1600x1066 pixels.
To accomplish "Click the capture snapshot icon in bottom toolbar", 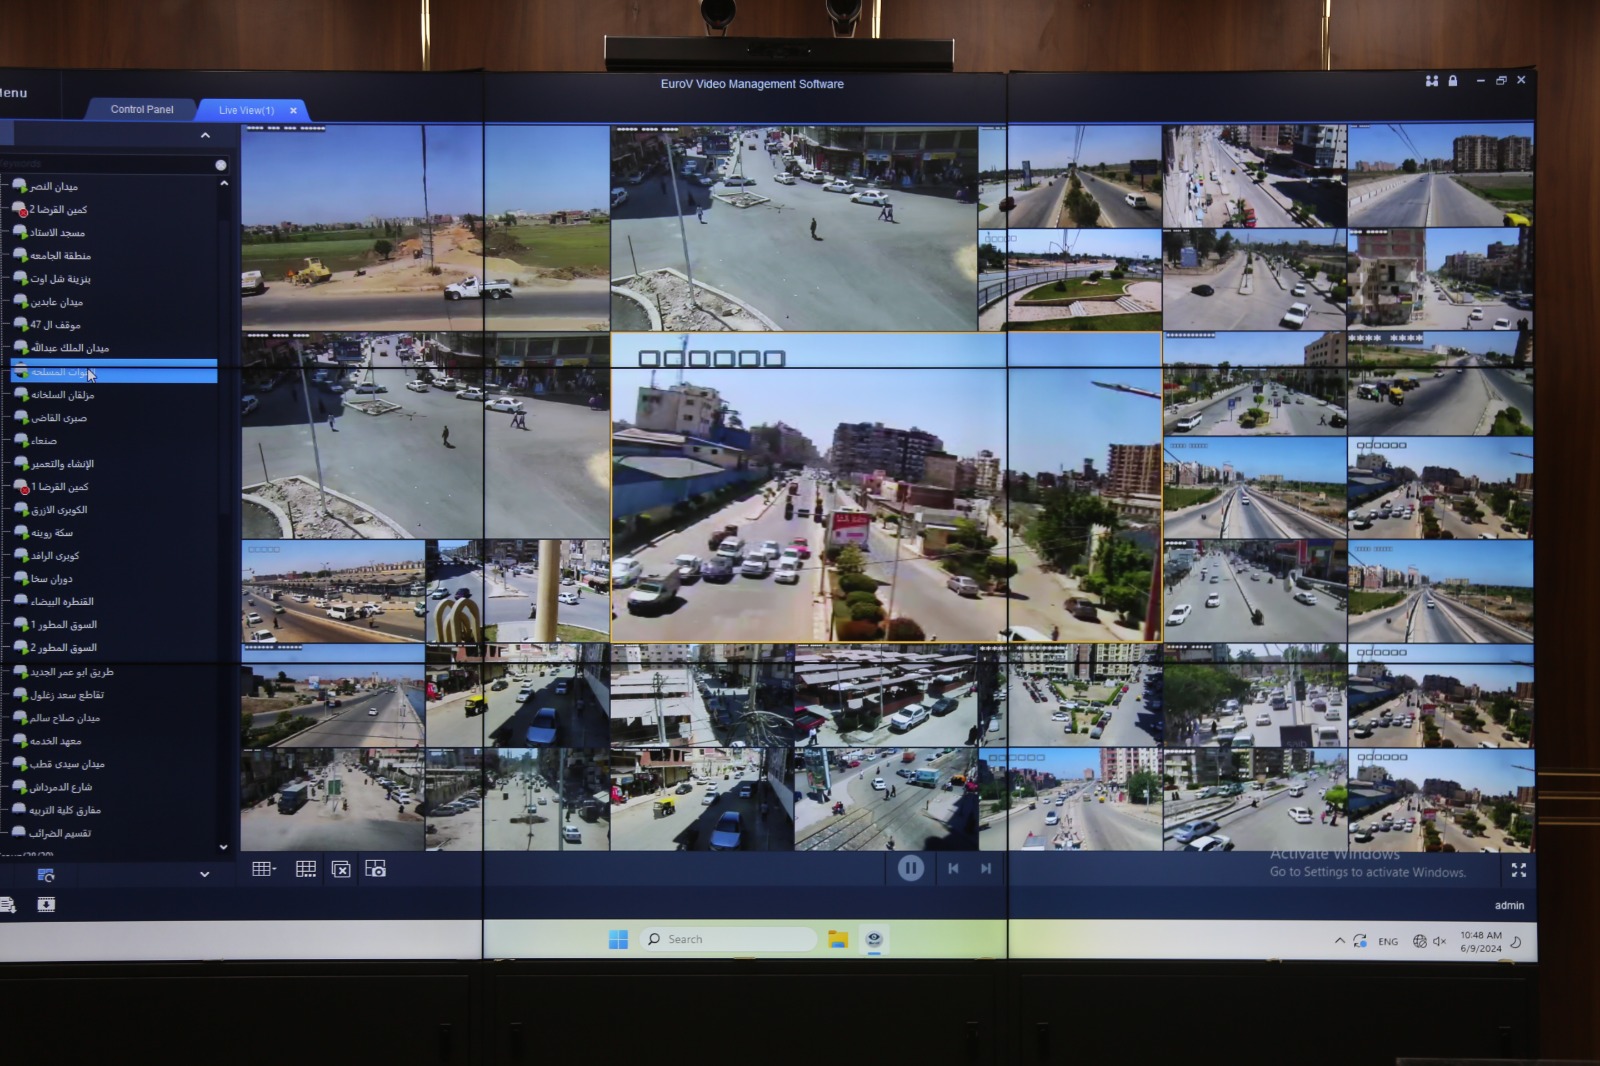I will [375, 869].
